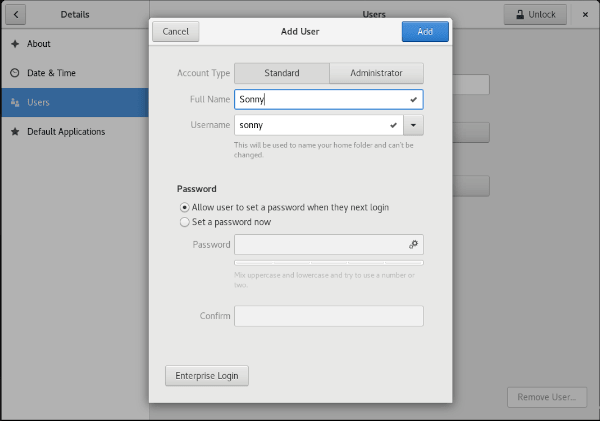Click the Default Applications star icon
Screen dimensions: 600x421
pos(15,132)
